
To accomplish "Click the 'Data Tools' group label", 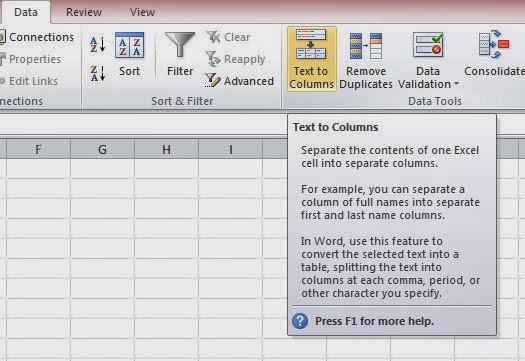I will [435, 101].
